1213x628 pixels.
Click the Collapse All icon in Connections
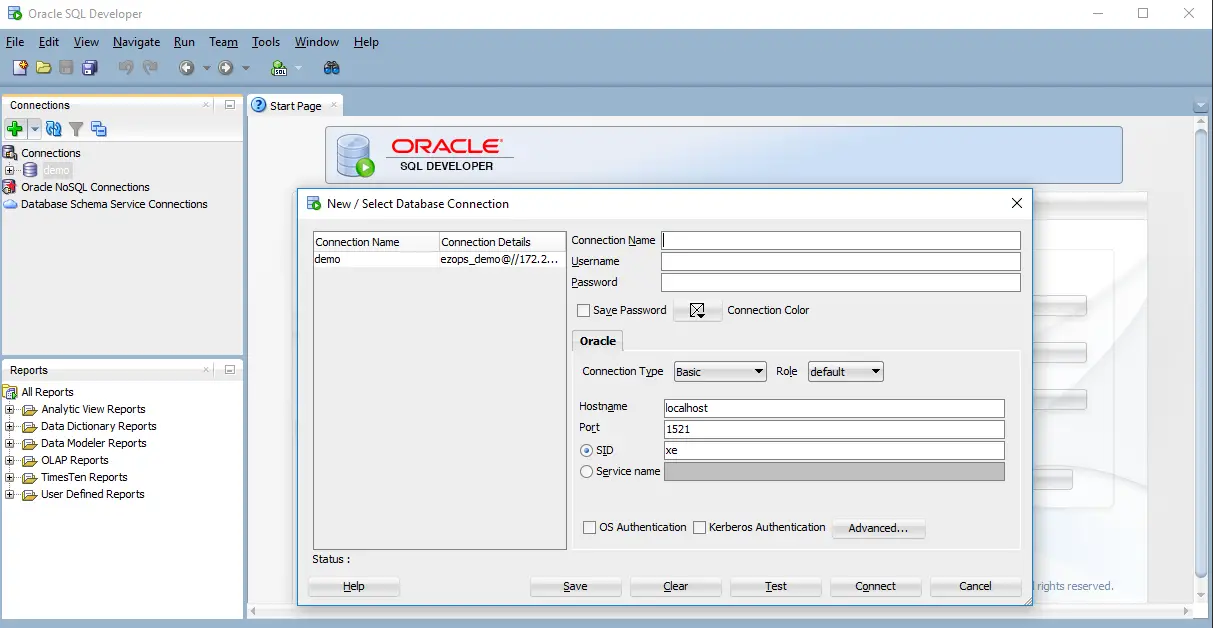(98, 129)
